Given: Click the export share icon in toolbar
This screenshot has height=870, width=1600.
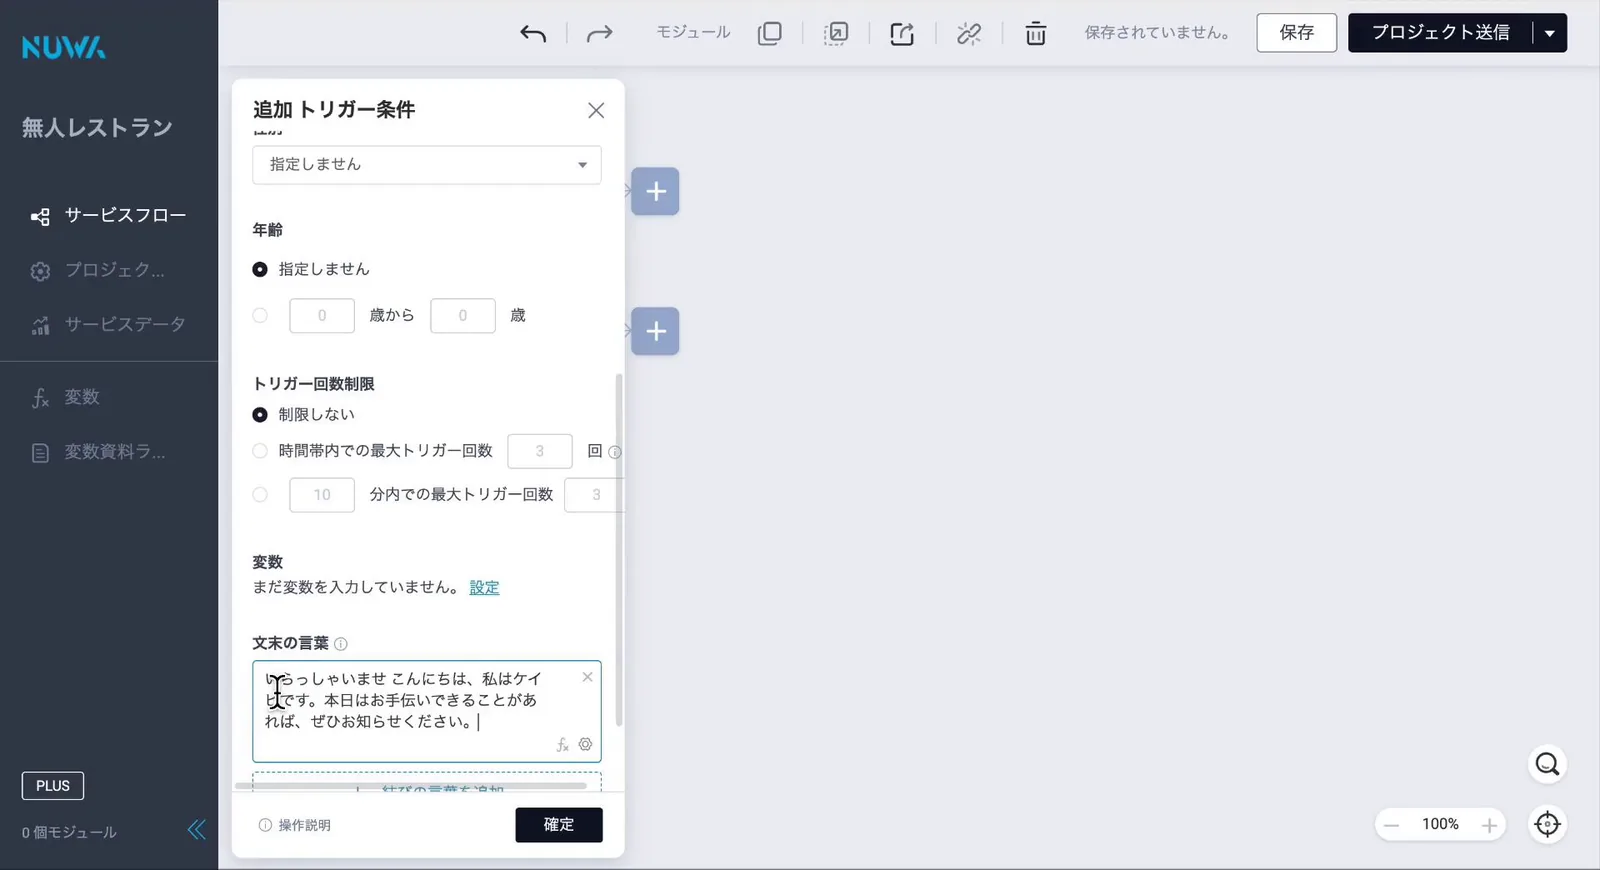Looking at the screenshot, I should tap(902, 34).
